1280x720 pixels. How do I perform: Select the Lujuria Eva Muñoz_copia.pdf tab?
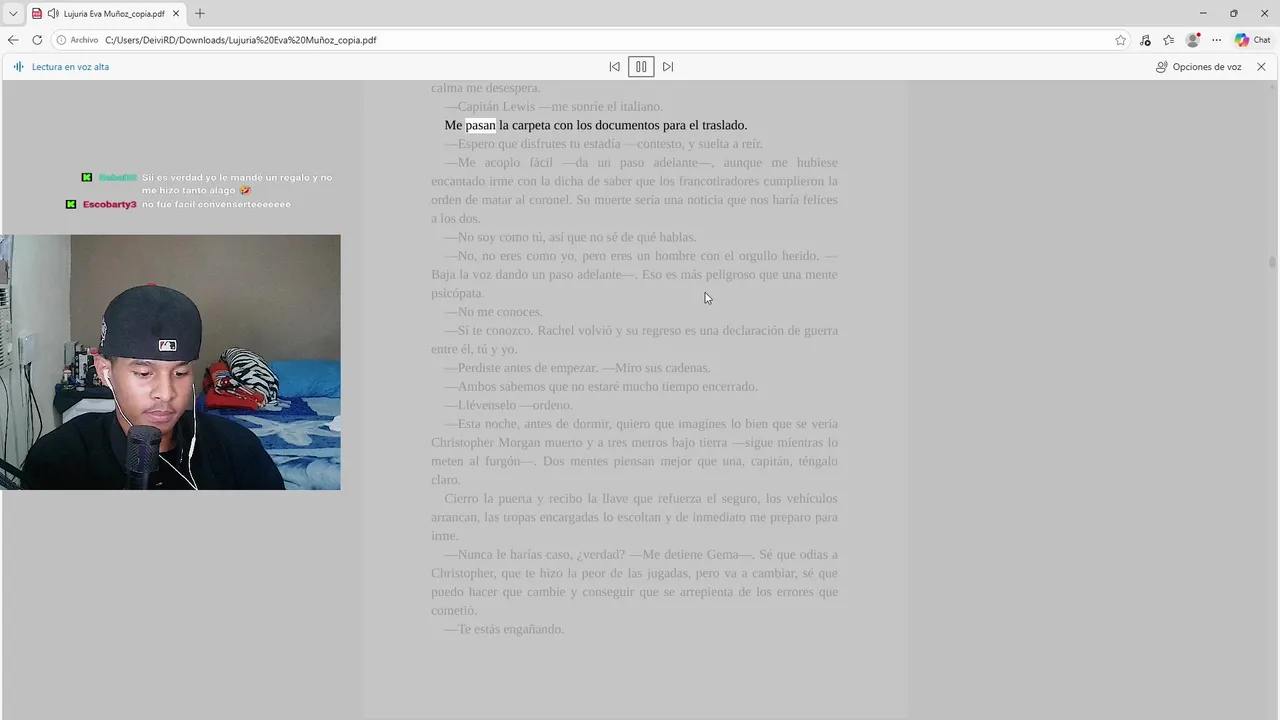(x=106, y=14)
